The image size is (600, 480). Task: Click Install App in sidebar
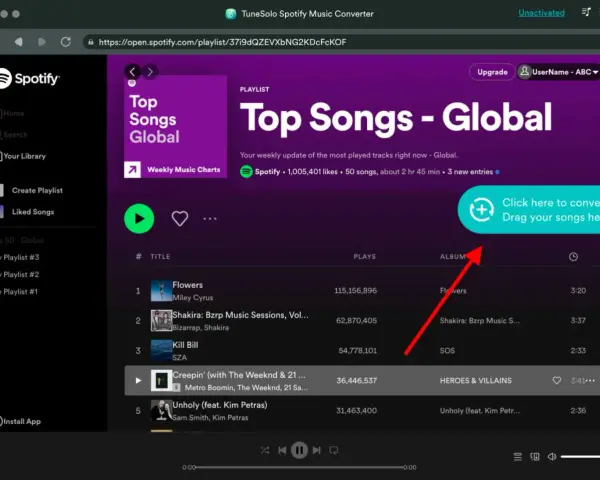tap(20, 421)
